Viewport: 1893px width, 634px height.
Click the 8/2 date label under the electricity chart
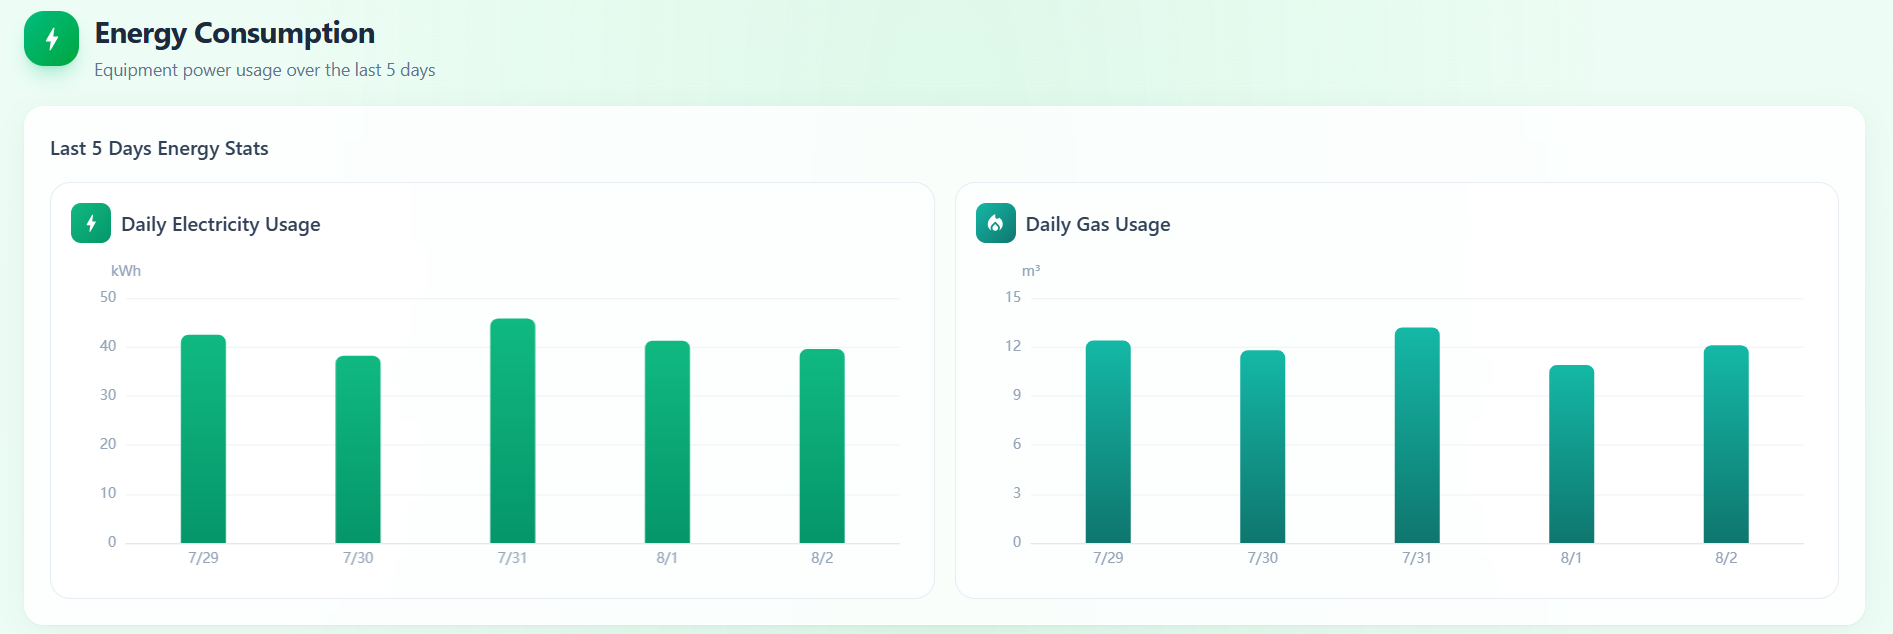pyautogui.click(x=822, y=558)
